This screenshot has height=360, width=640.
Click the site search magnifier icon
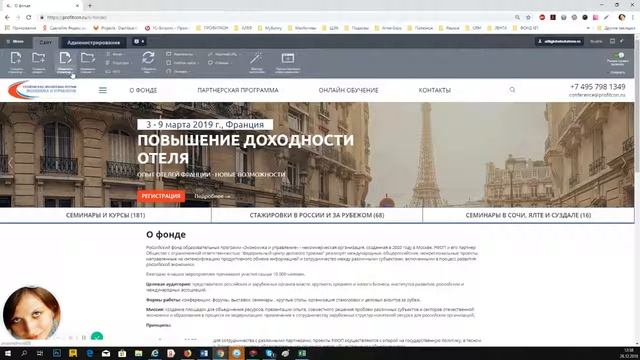tap(512, 89)
